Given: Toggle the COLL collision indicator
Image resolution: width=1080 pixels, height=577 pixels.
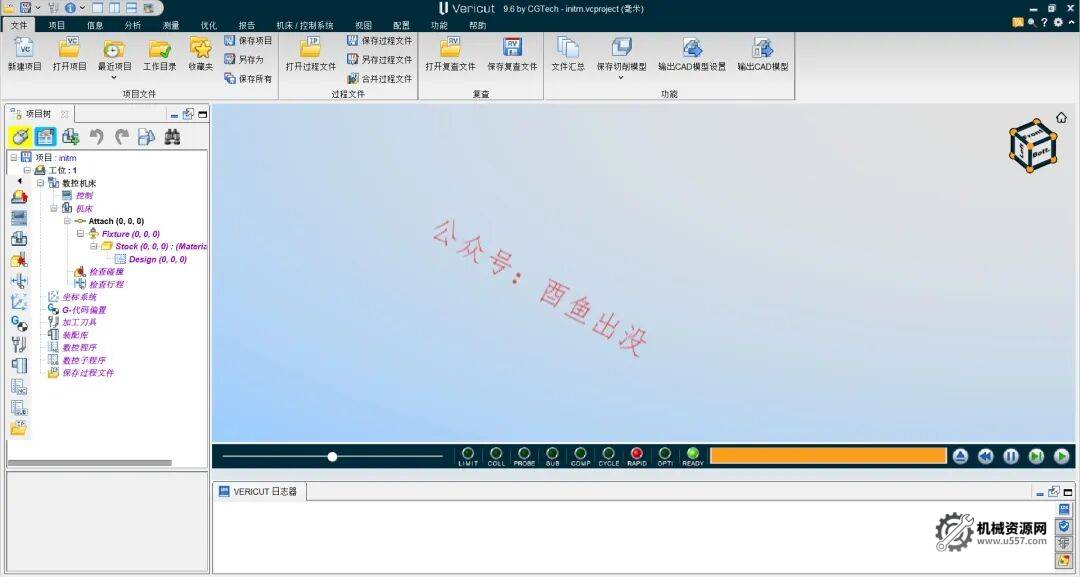Looking at the screenshot, I should click(495, 452).
